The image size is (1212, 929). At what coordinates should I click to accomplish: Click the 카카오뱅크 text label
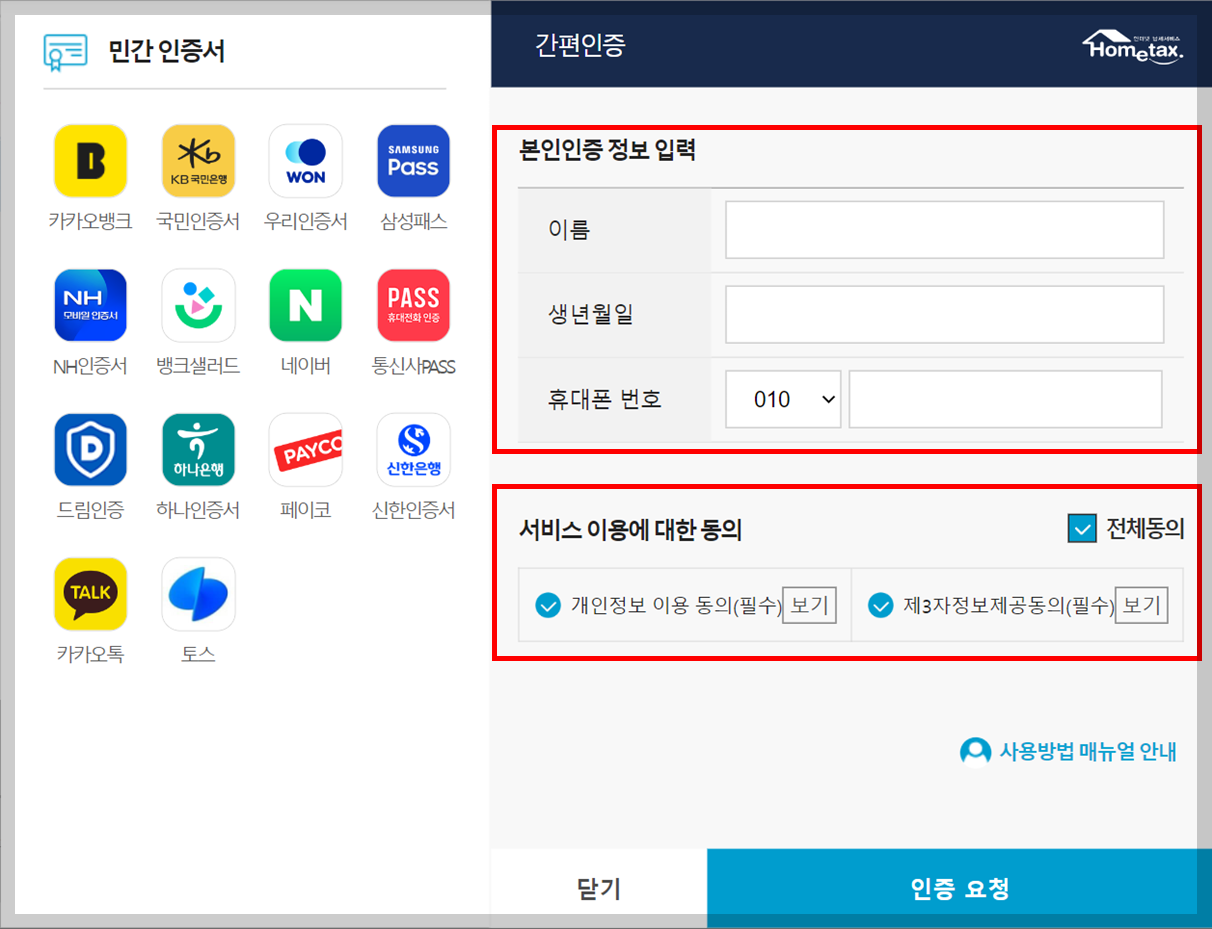coord(90,222)
